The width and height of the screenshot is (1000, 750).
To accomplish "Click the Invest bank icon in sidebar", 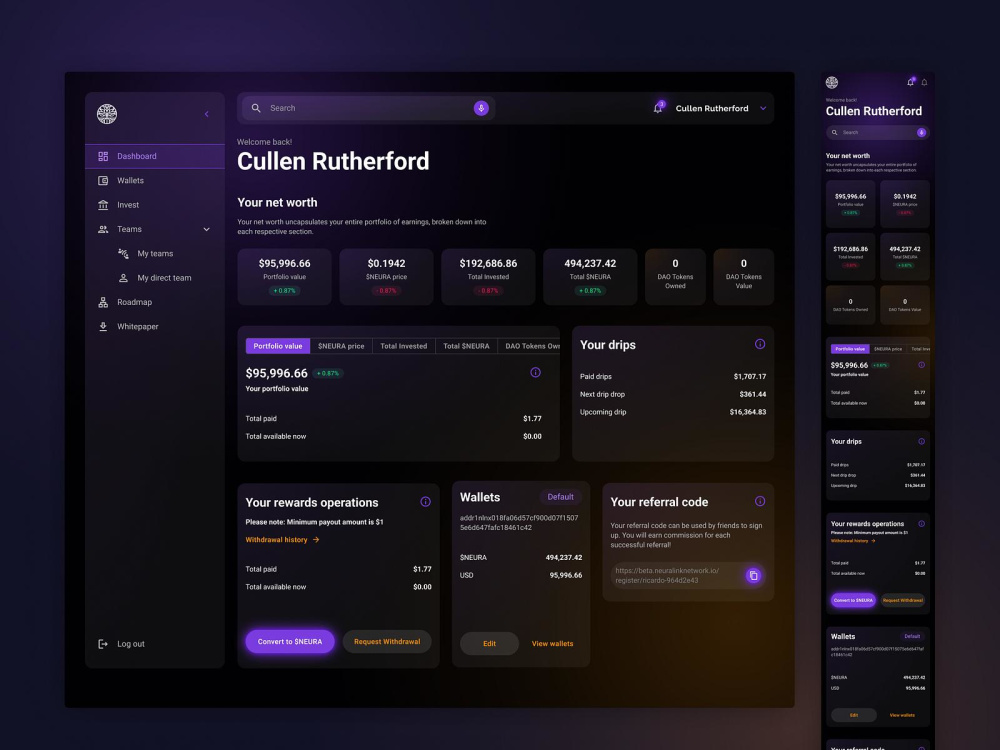I will (103, 205).
